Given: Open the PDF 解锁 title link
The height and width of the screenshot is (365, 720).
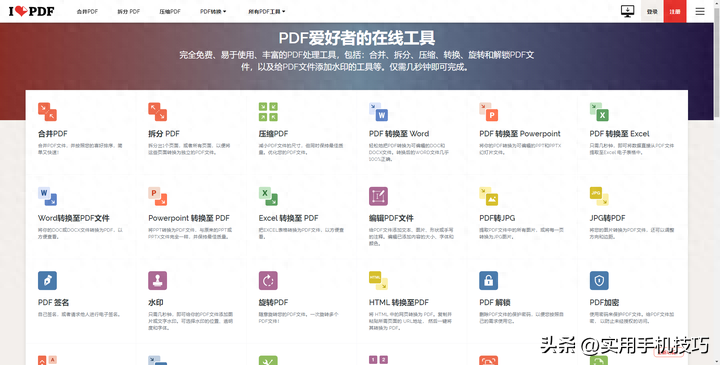Looking at the screenshot, I should (x=495, y=303).
